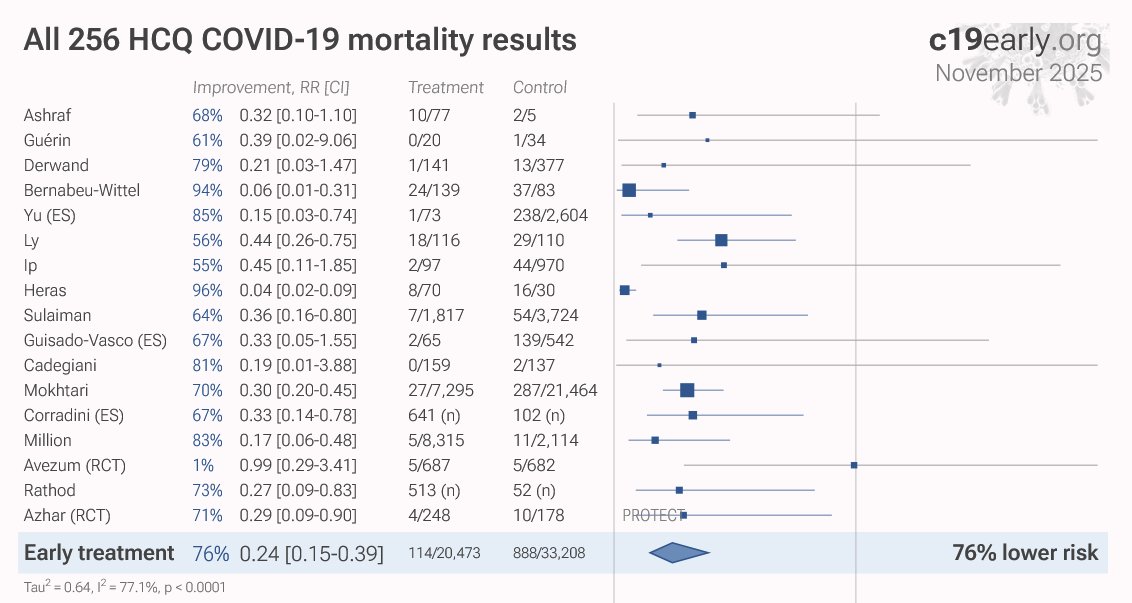The width and height of the screenshot is (1132, 603).
Task: Click the "76% lower risk" text
Action: point(1025,553)
